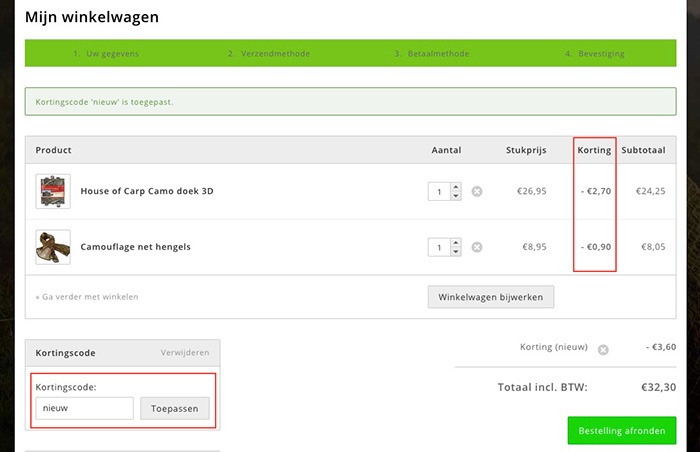Image resolution: width=700 pixels, height=452 pixels.
Task: Follow the Ga verder met winkelen link
Action: 87,297
